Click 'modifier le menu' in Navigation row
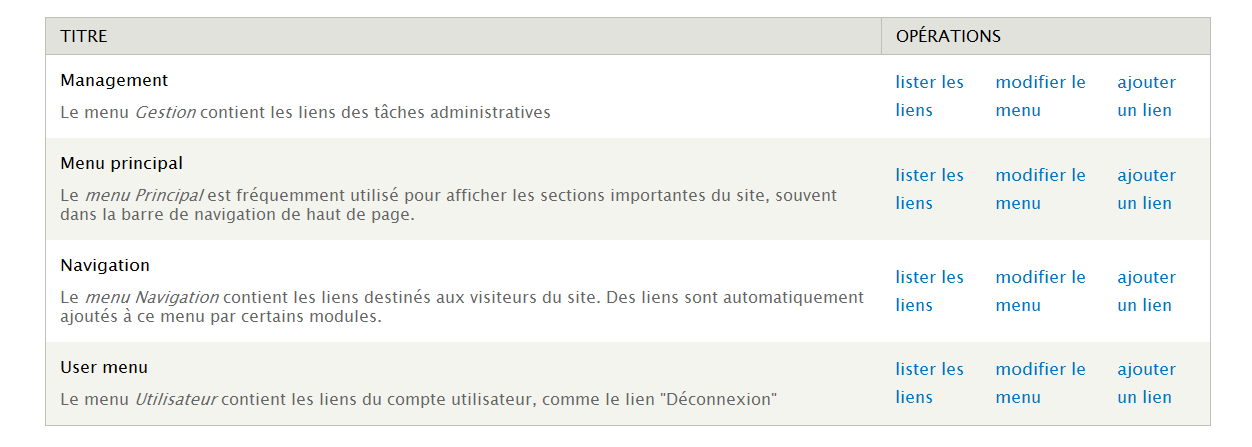The width and height of the screenshot is (1252, 447). click(x=1040, y=278)
